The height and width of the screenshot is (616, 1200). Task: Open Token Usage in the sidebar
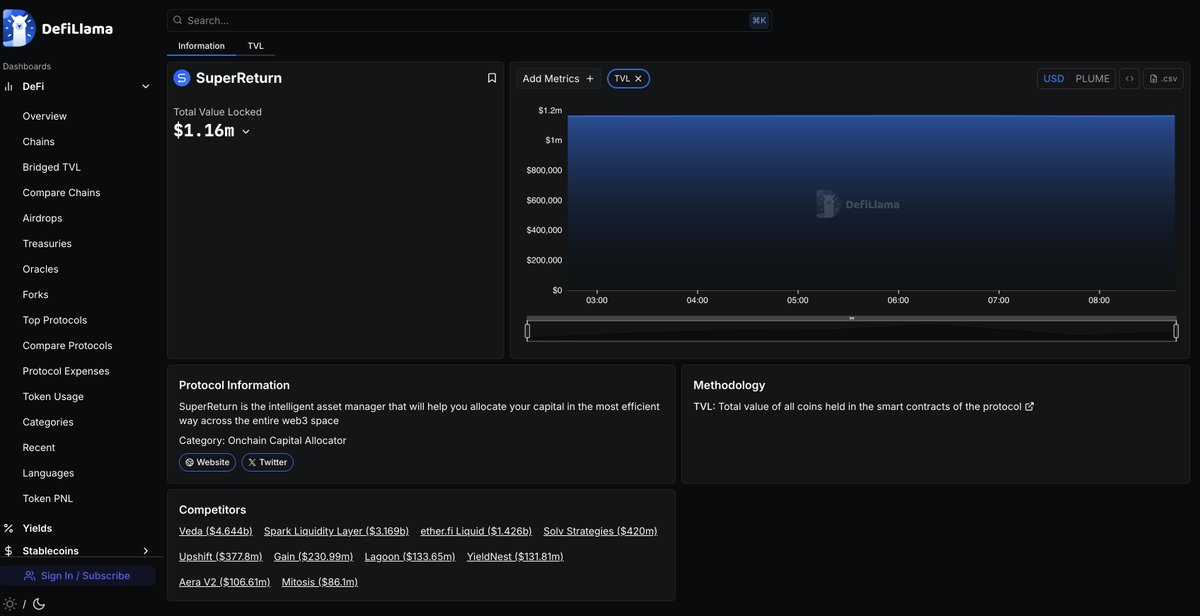point(53,397)
